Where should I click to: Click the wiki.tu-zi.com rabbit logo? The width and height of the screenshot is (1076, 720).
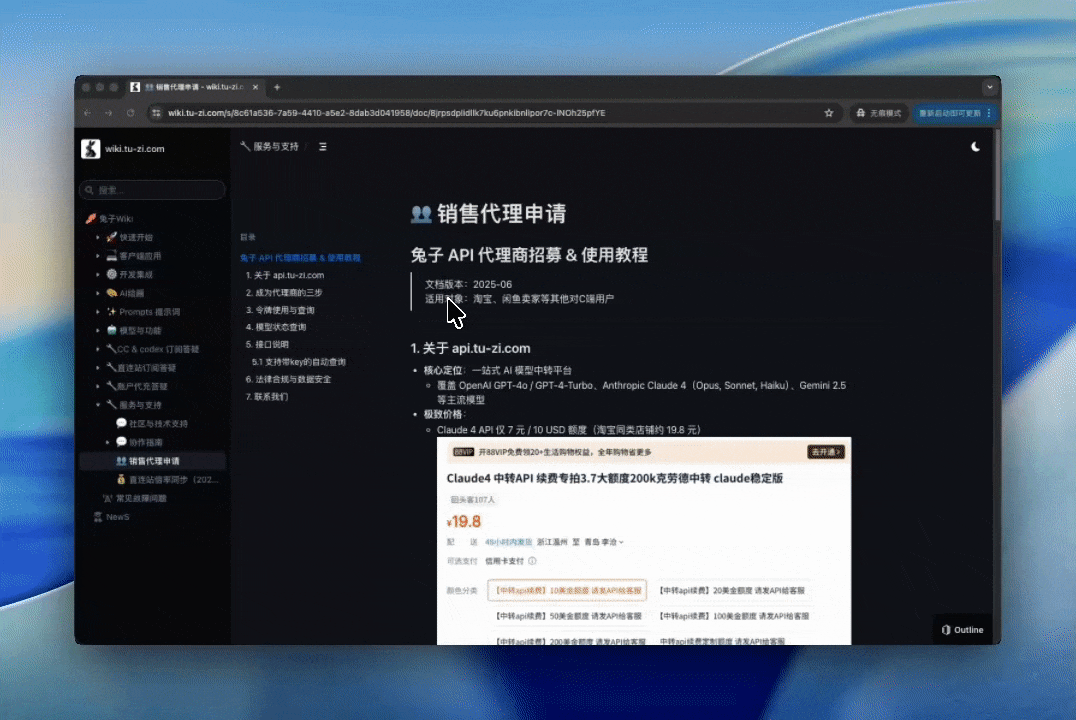coord(90,148)
